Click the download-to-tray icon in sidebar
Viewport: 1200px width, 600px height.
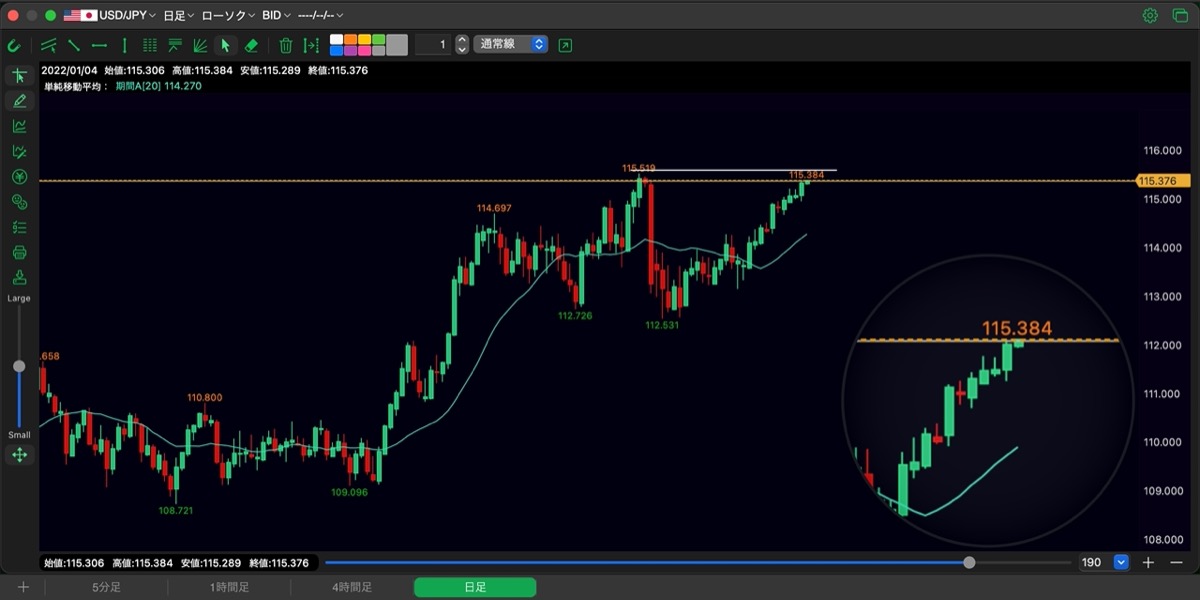[x=19, y=277]
